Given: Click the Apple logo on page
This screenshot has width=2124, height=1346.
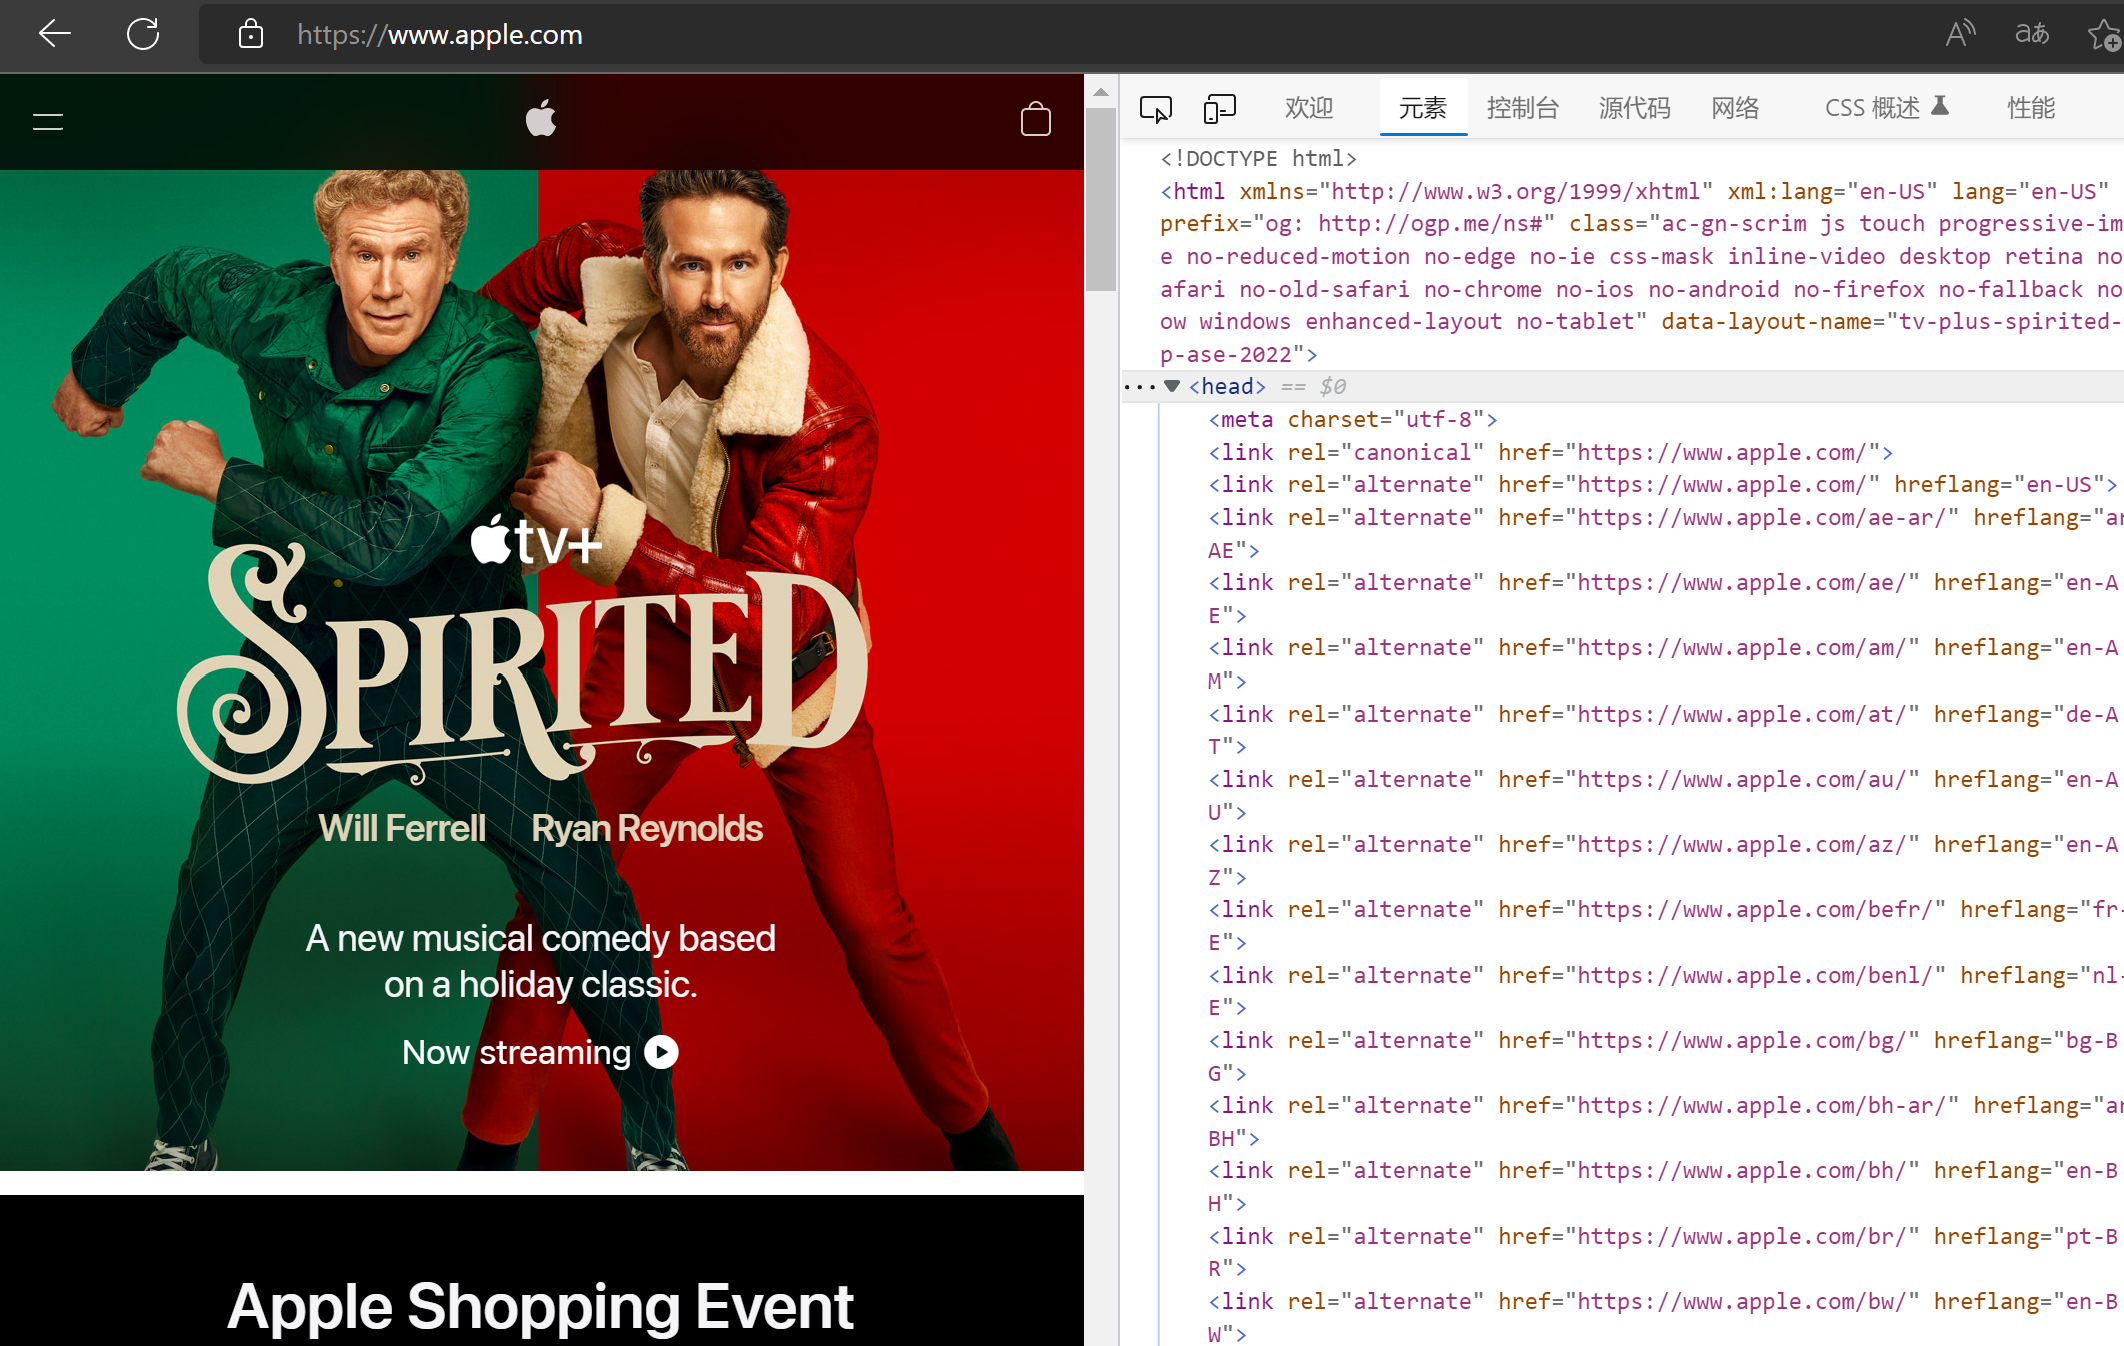Looking at the screenshot, I should tap(541, 119).
